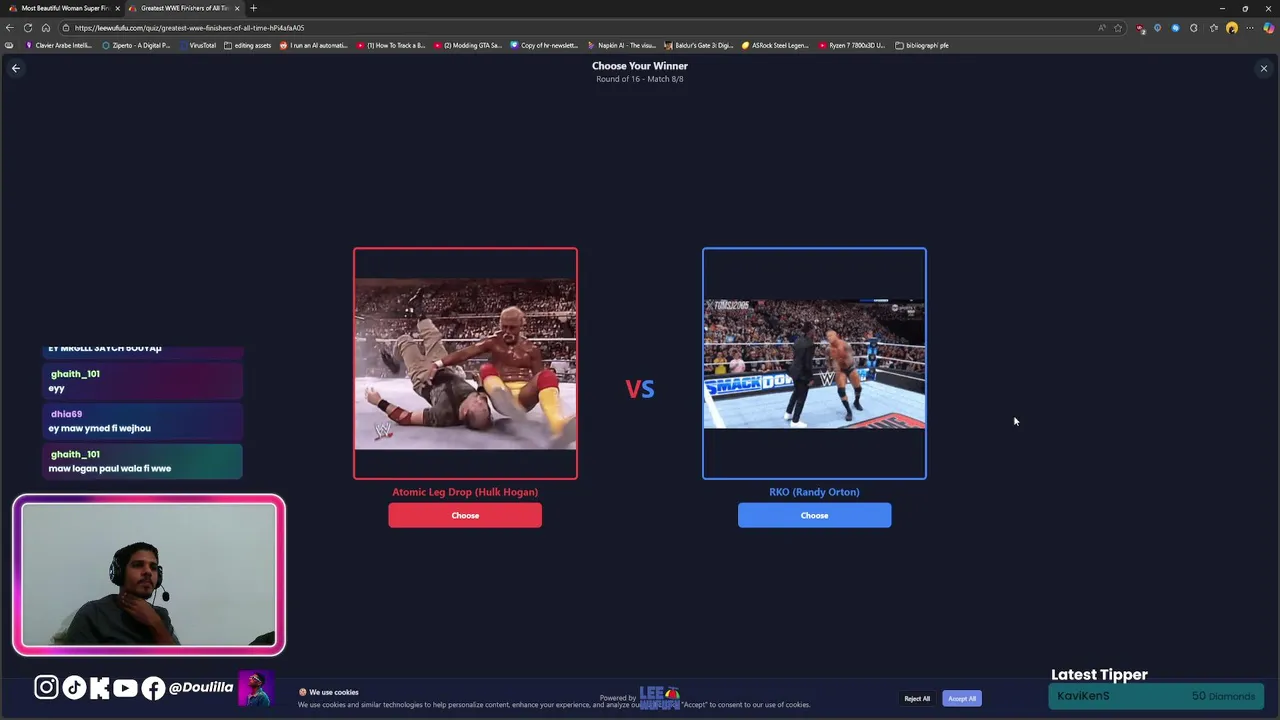Open Clavier Arabe Intelli bookmark
This screenshot has width=1280, height=720.
click(59, 45)
